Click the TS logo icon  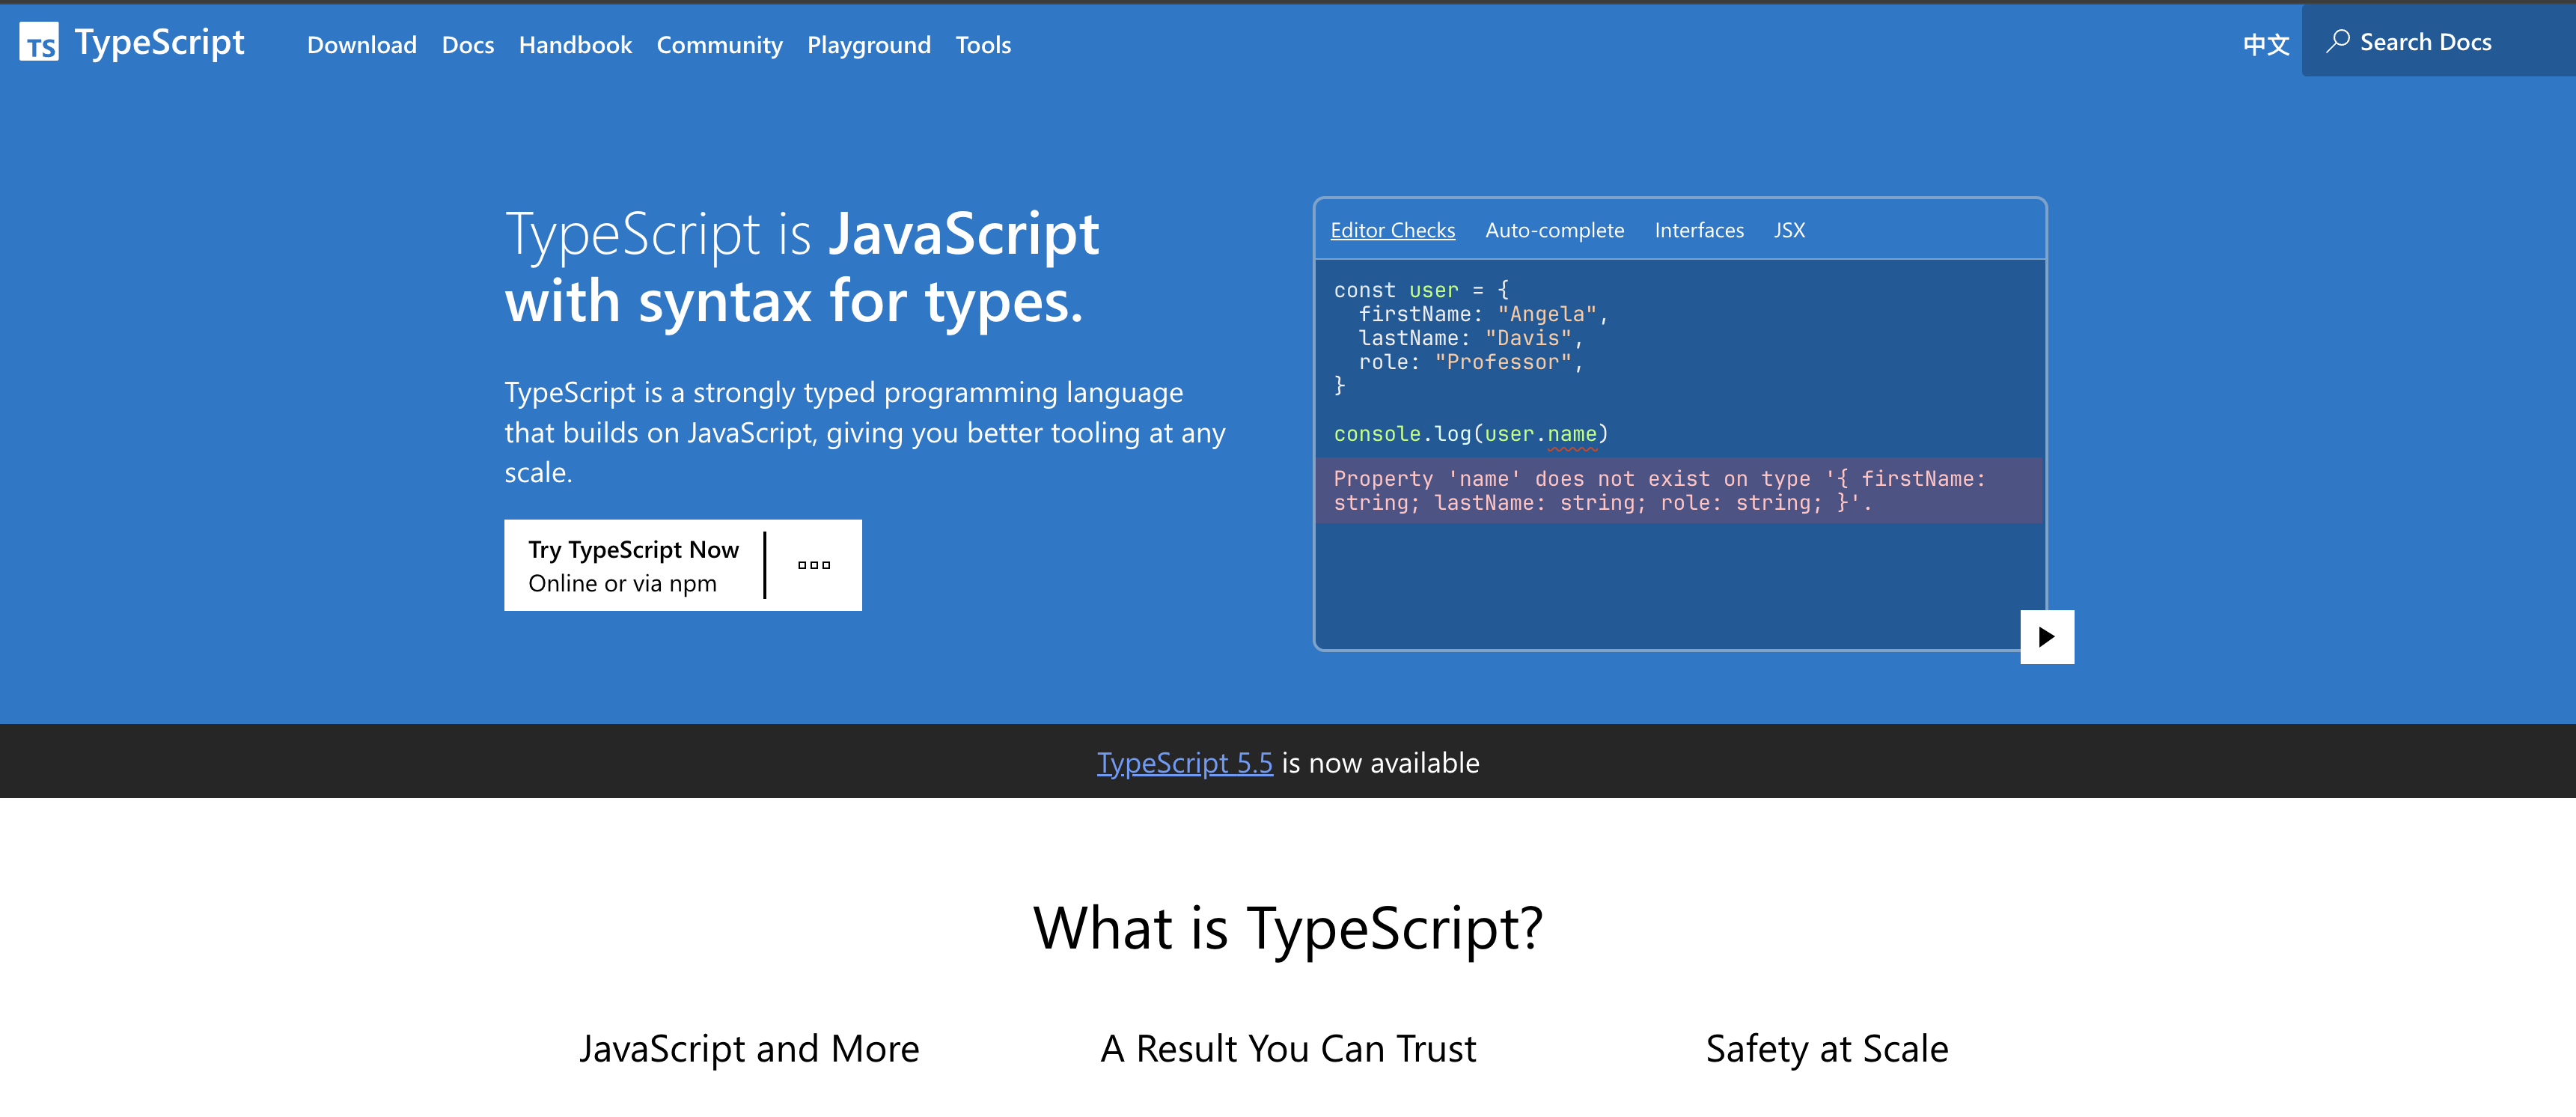pyautogui.click(x=39, y=42)
